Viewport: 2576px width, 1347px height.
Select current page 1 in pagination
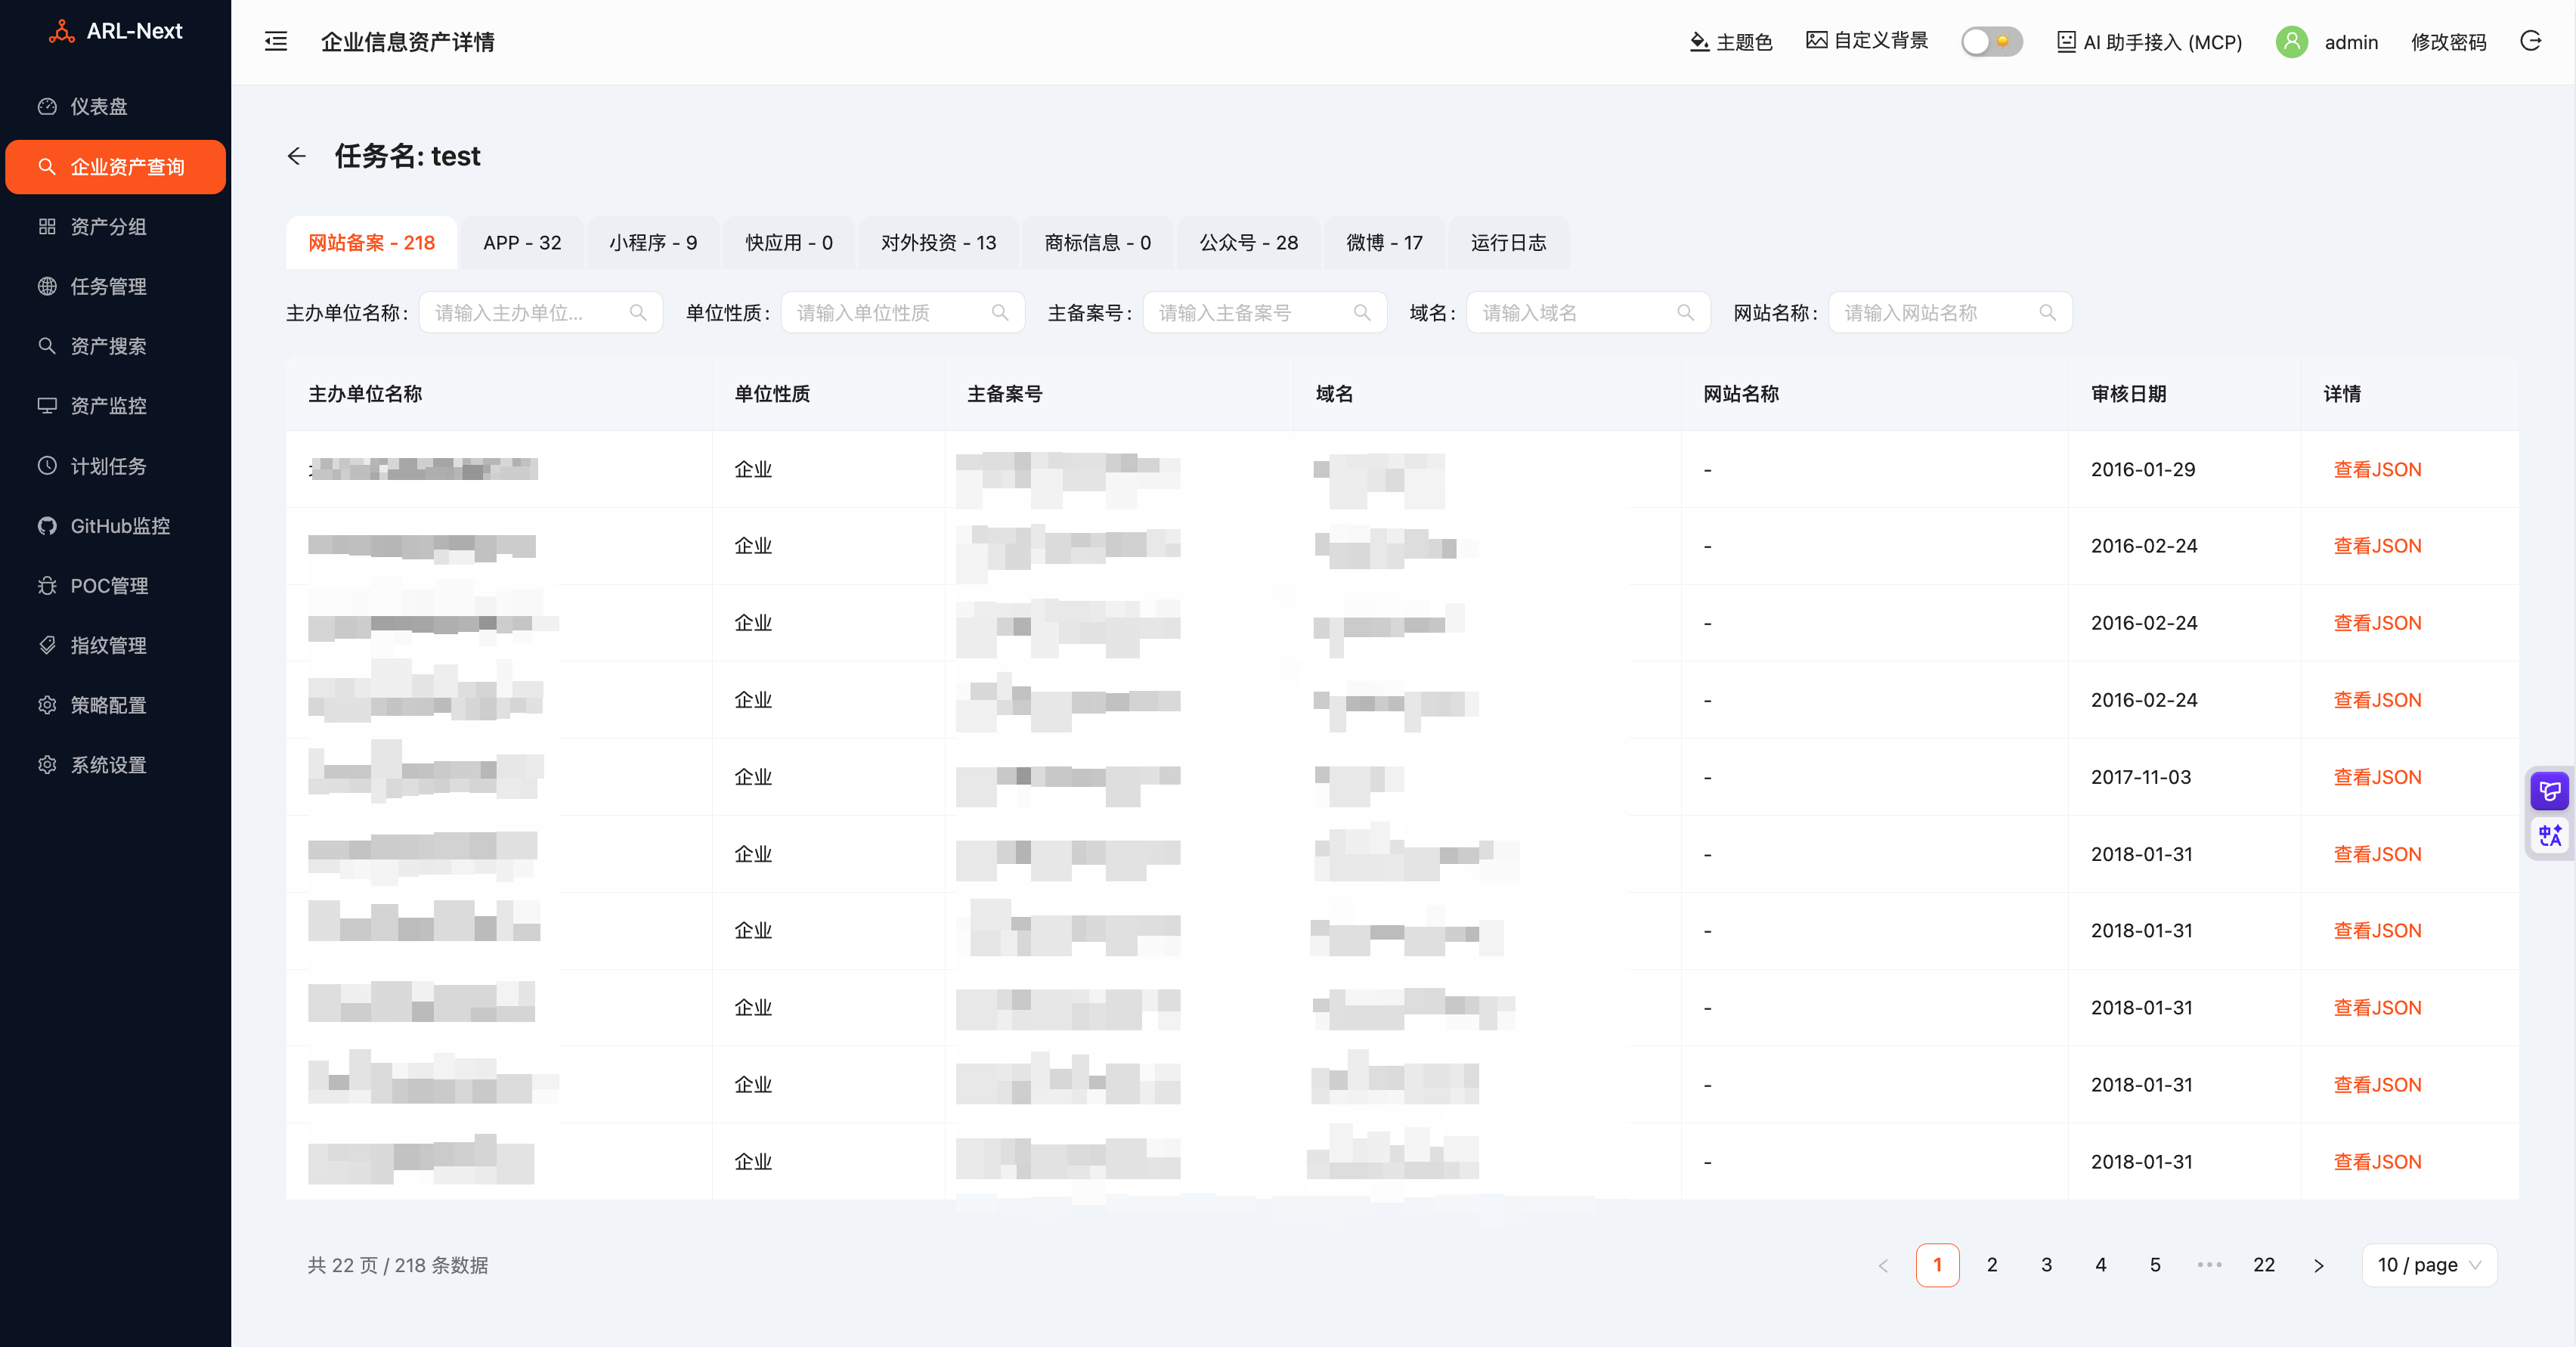(1937, 1265)
